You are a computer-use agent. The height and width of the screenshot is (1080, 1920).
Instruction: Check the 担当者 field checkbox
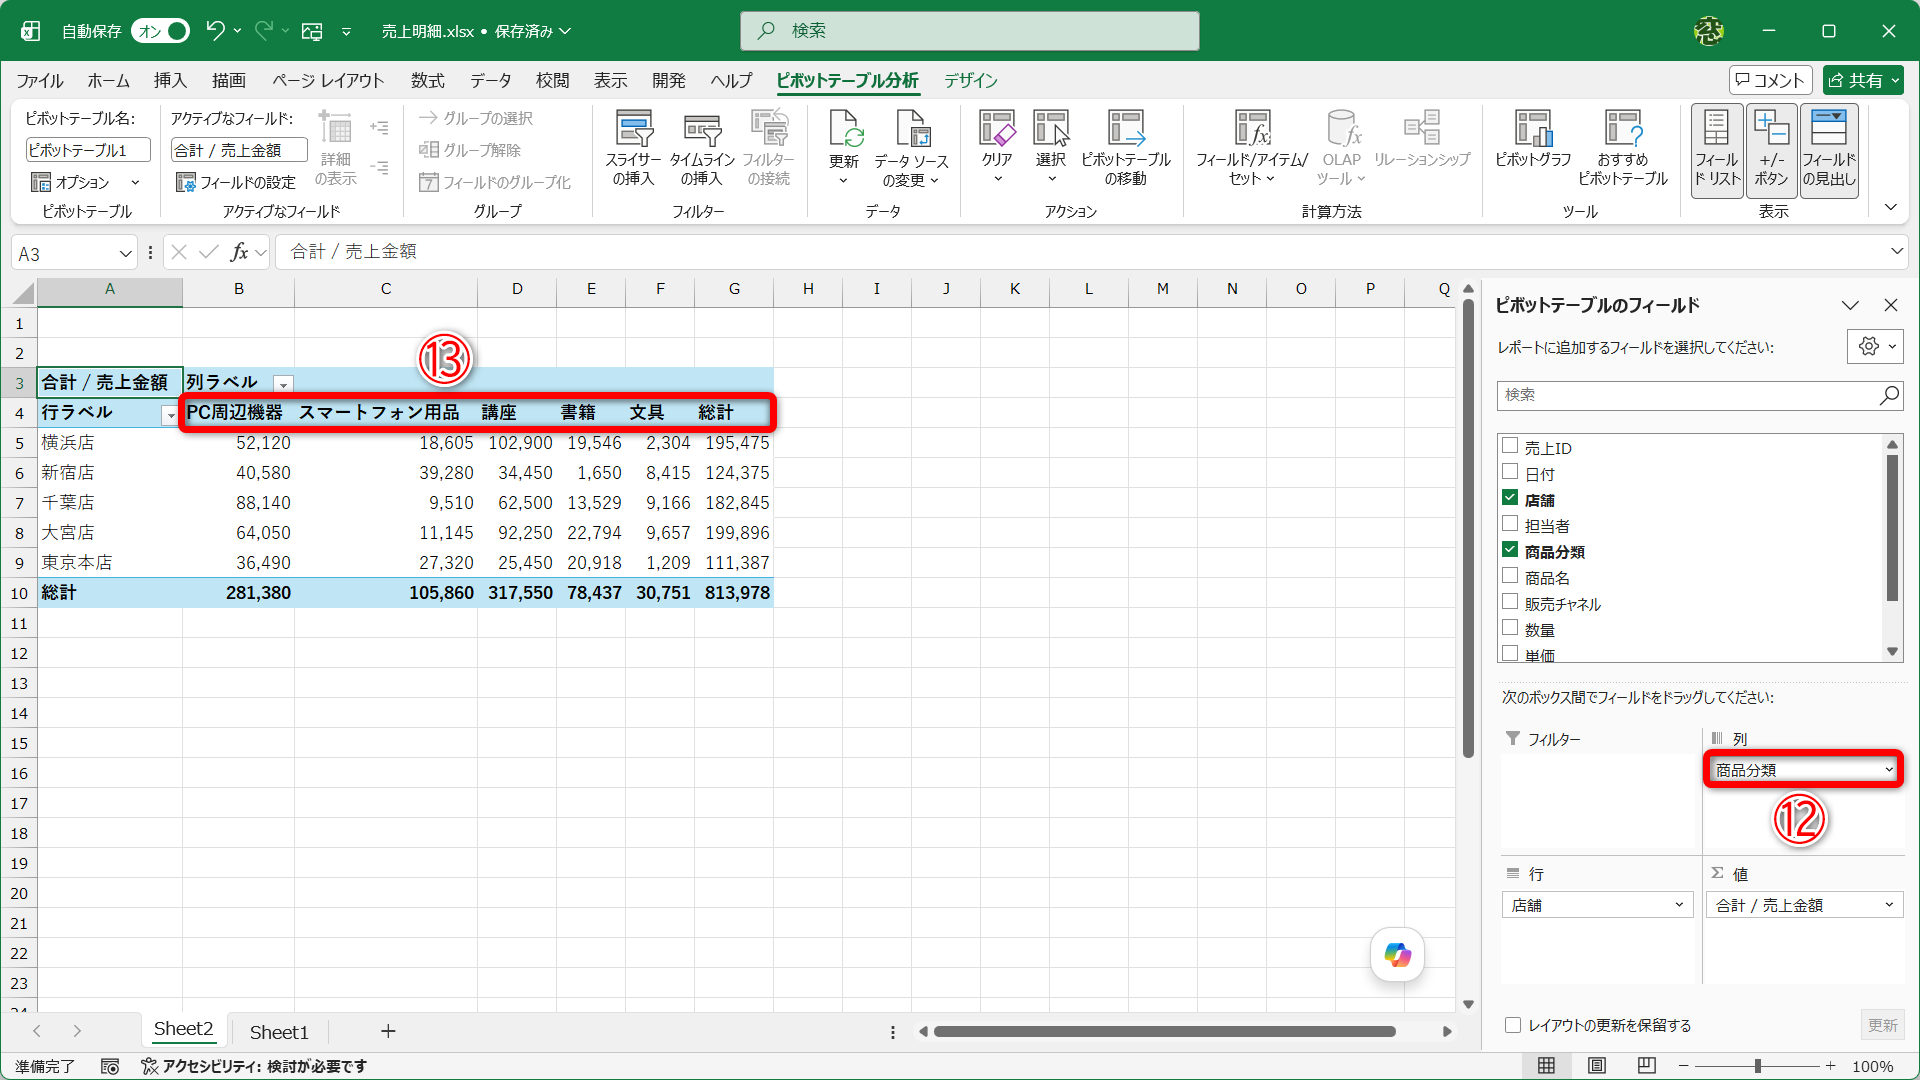tap(1510, 524)
